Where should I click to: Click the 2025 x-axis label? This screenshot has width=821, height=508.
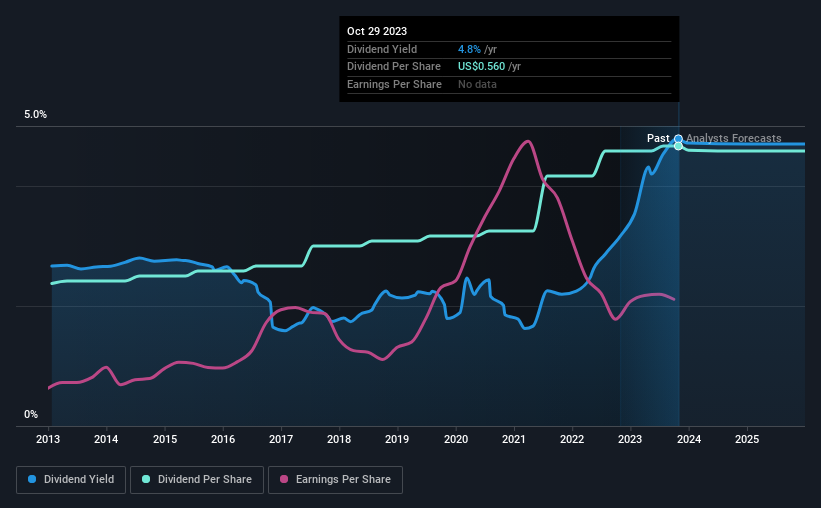click(747, 439)
